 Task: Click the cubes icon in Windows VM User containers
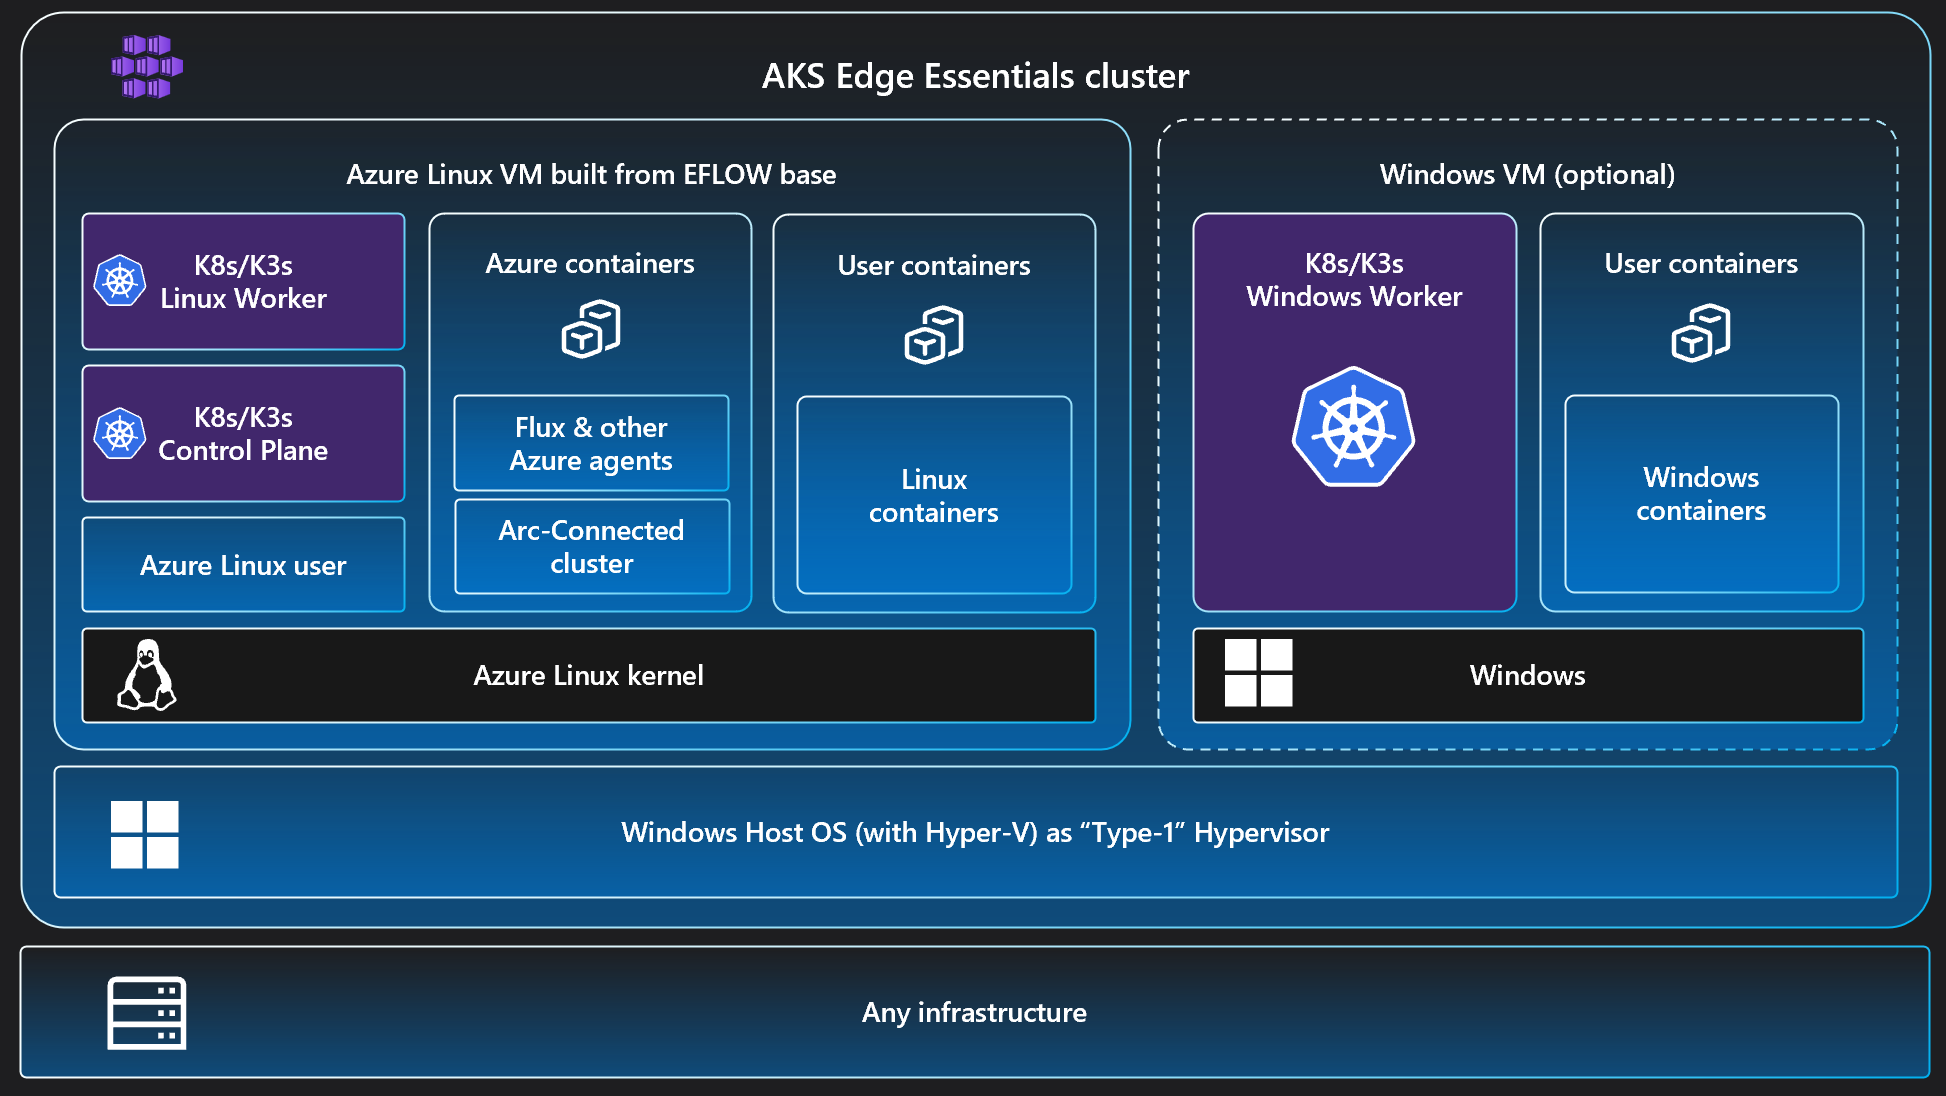click(1701, 333)
